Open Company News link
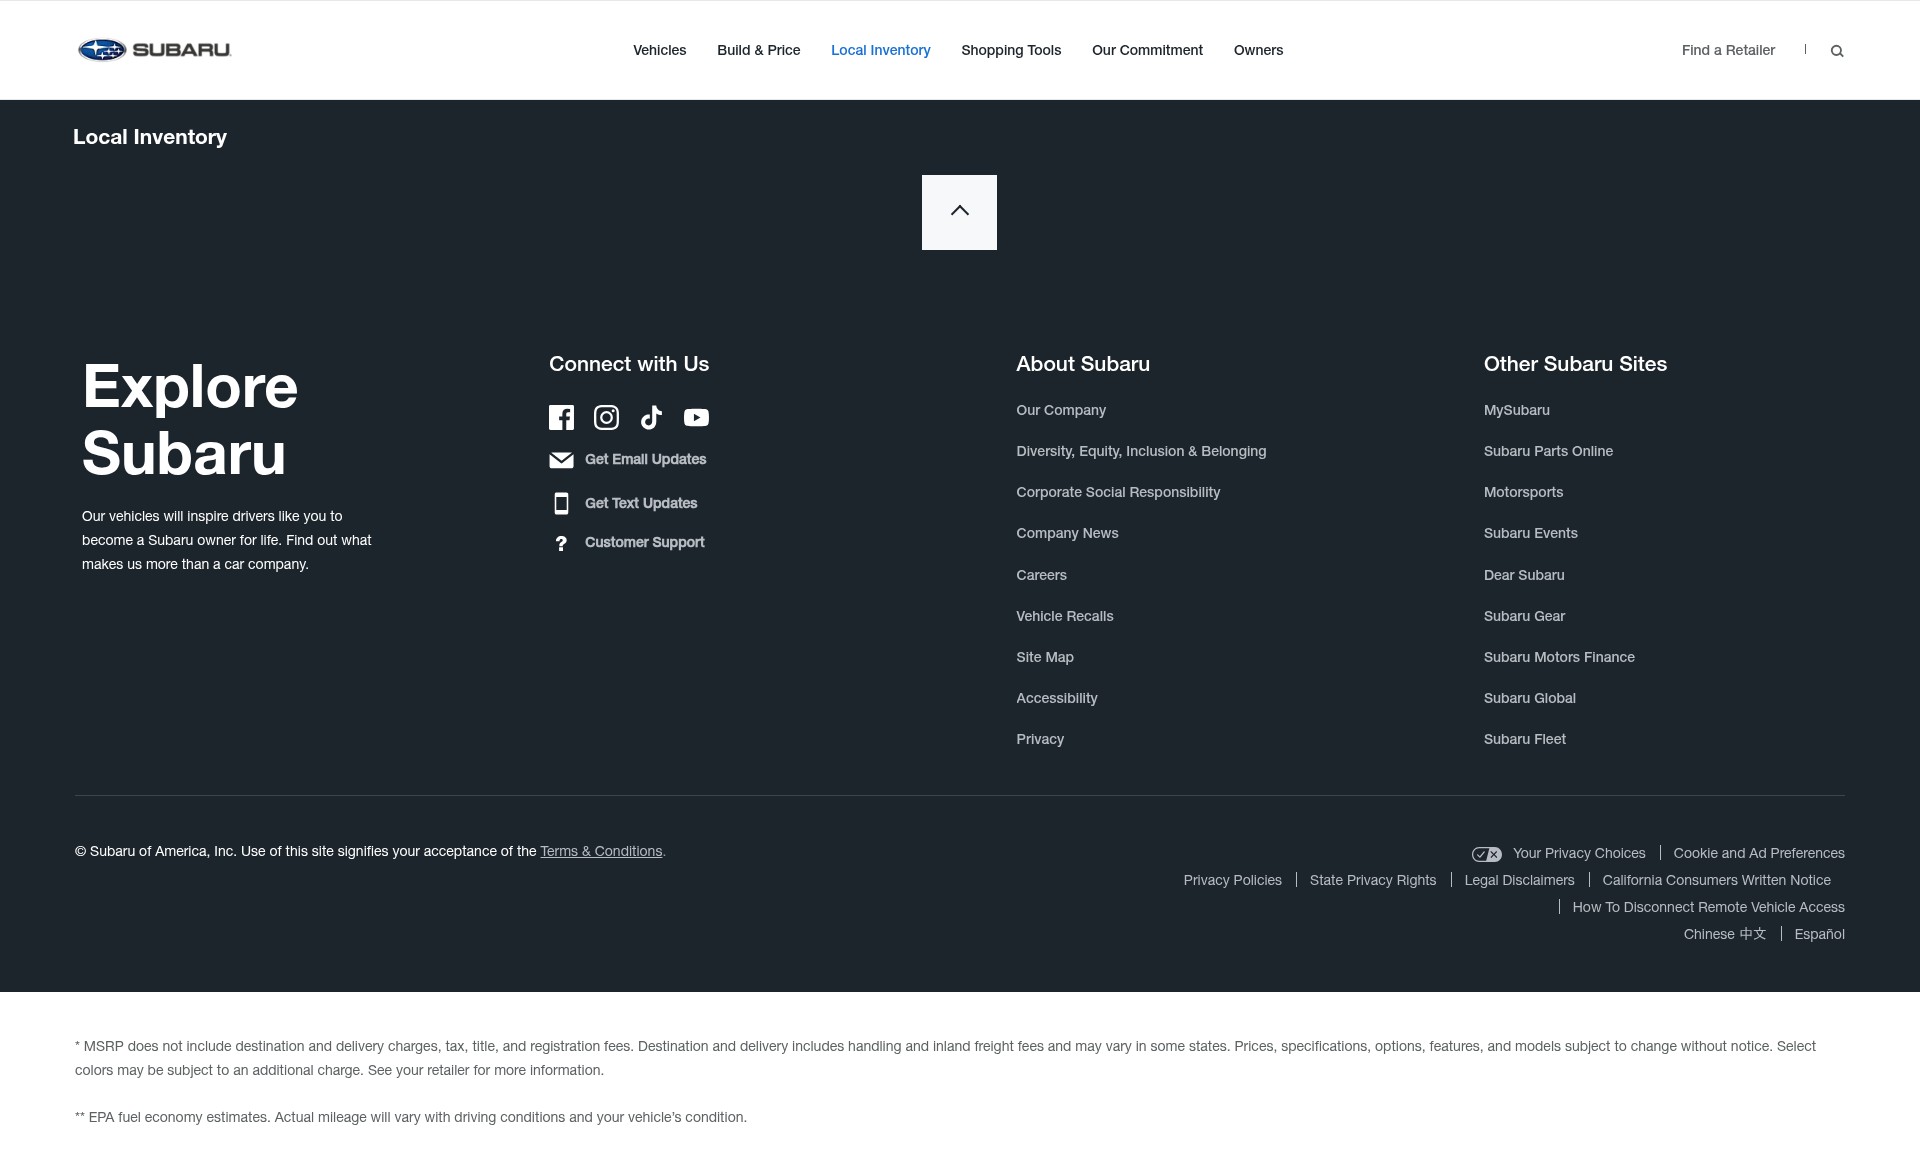 point(1067,533)
